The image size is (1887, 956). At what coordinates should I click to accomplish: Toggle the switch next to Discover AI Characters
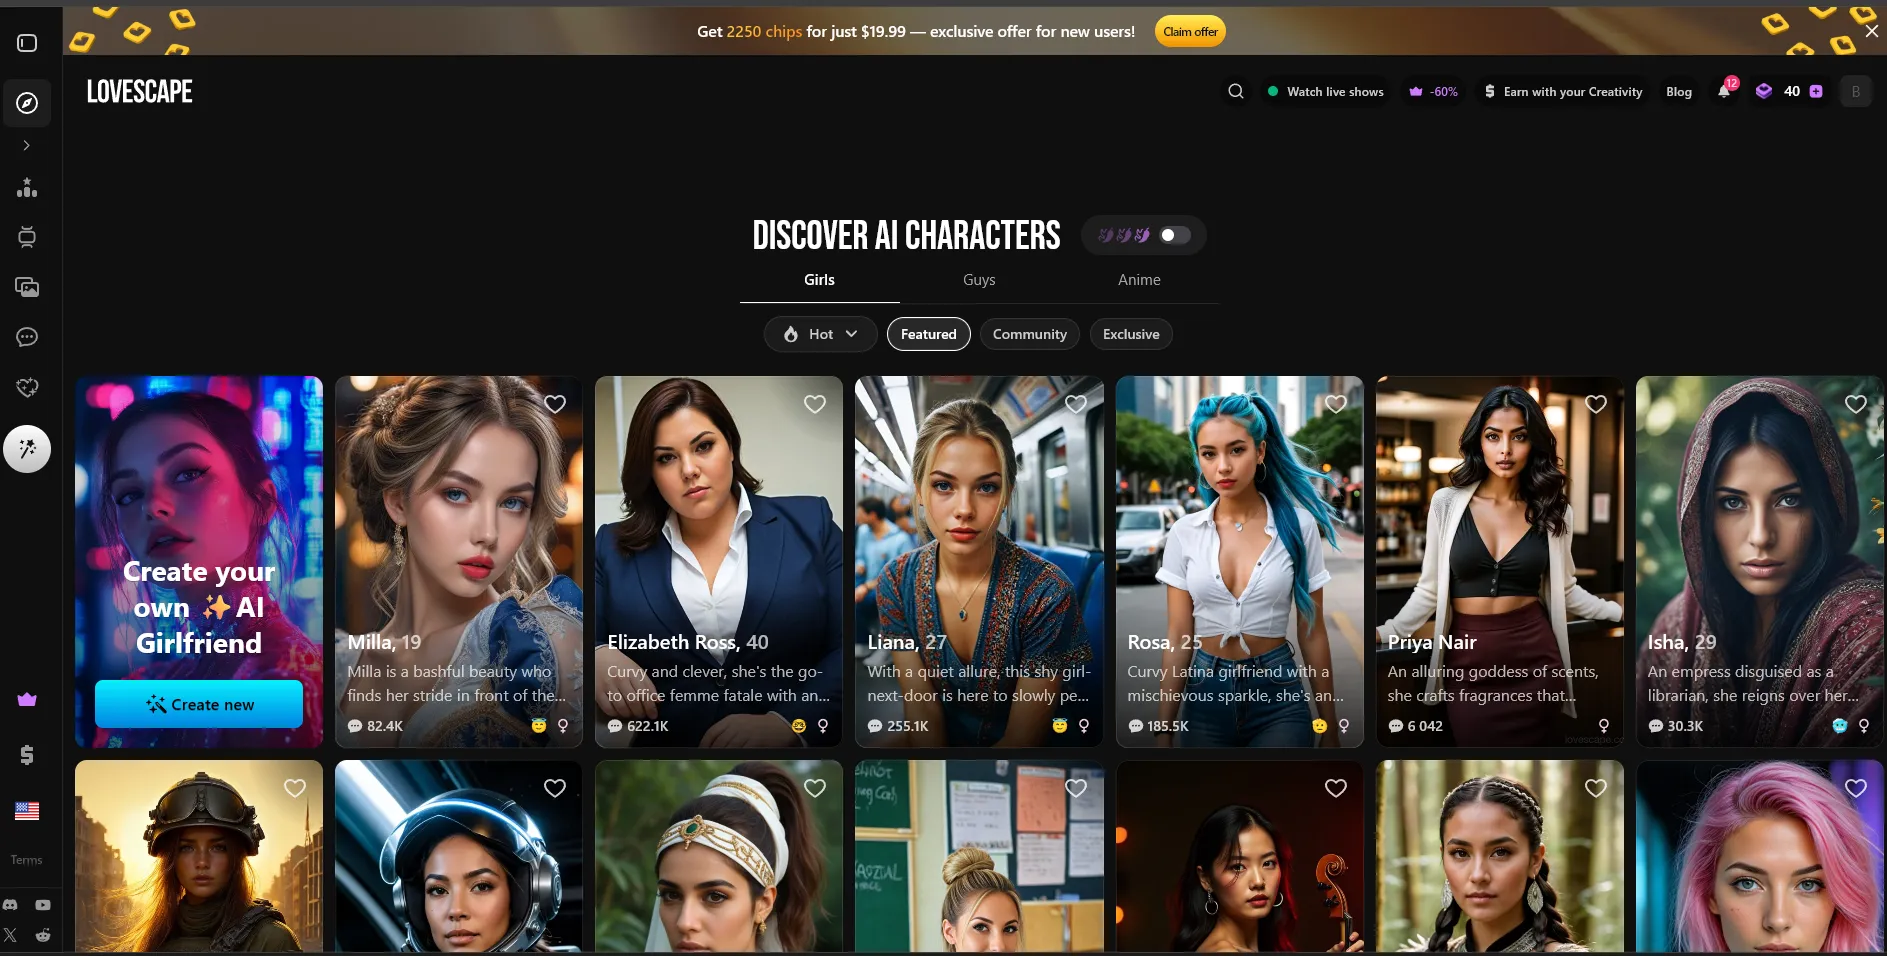(x=1174, y=235)
